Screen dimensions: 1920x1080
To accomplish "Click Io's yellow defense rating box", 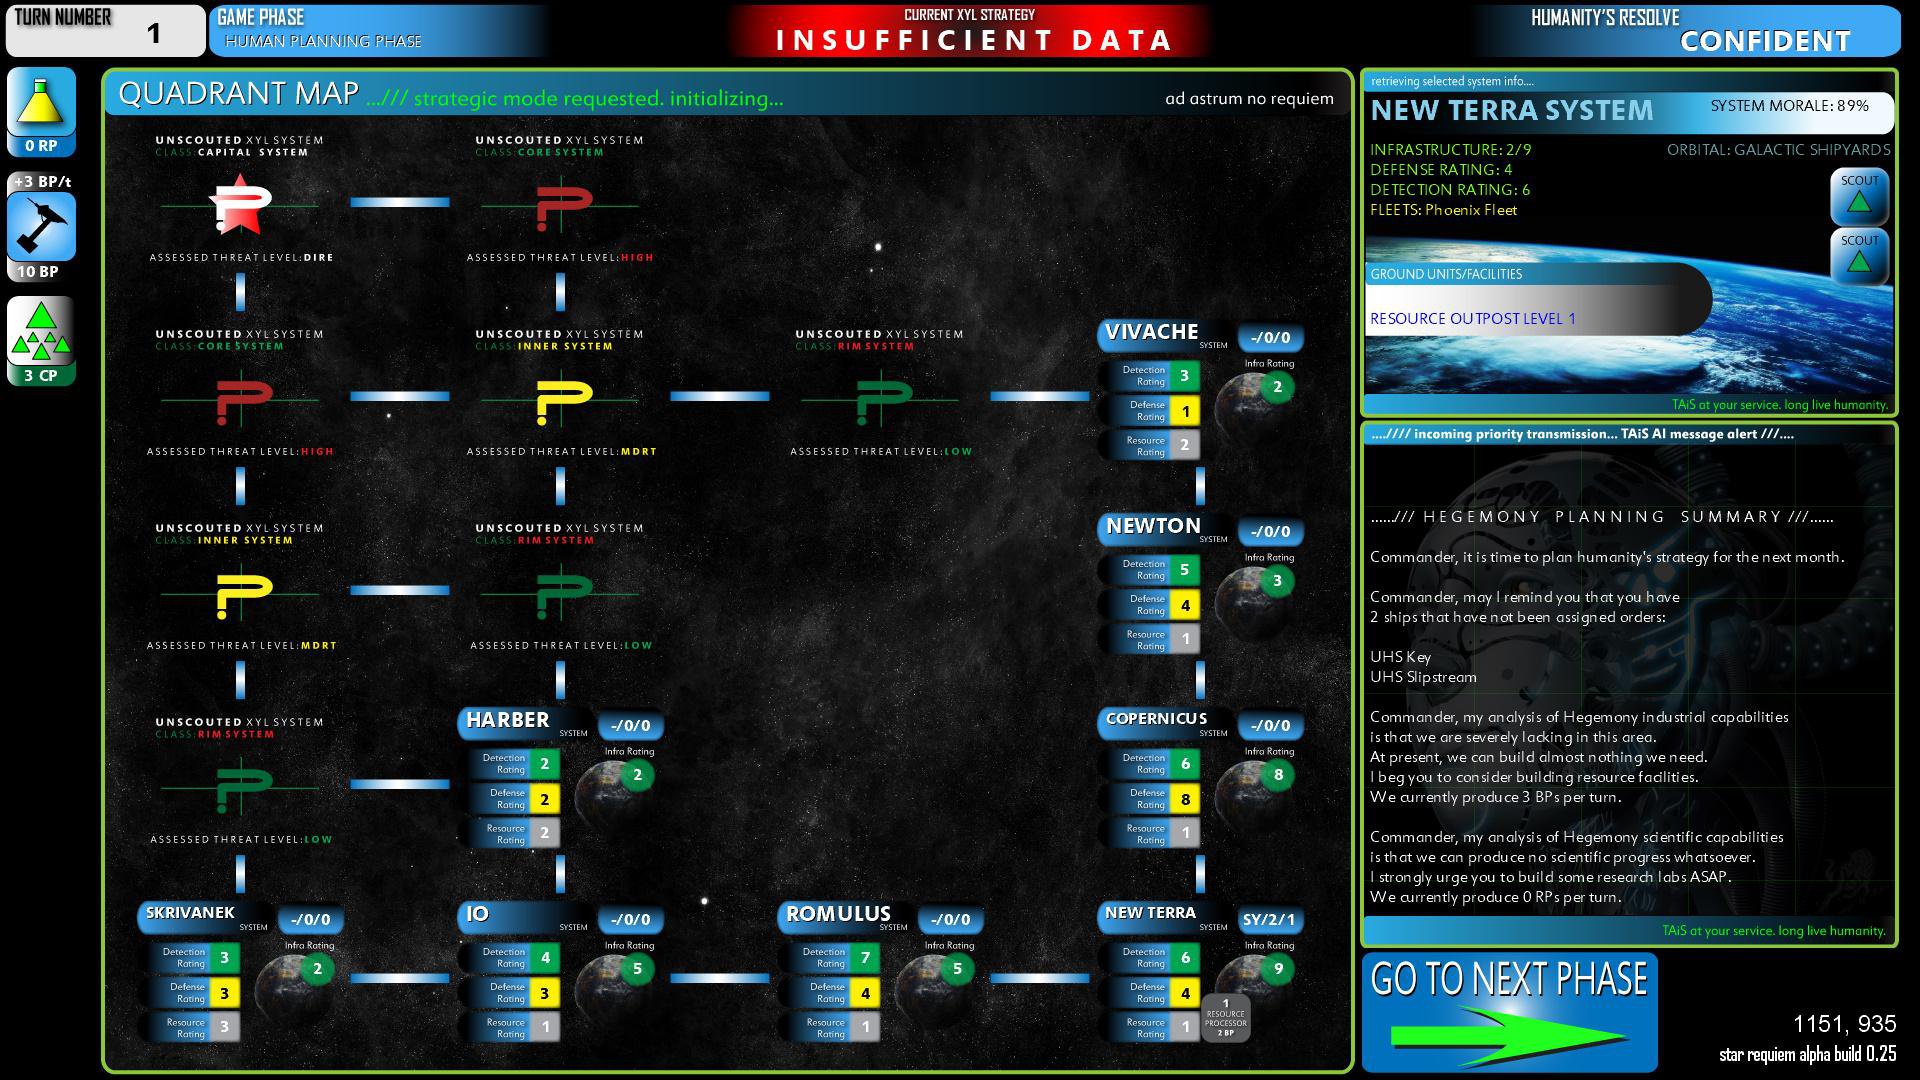I will (x=544, y=993).
